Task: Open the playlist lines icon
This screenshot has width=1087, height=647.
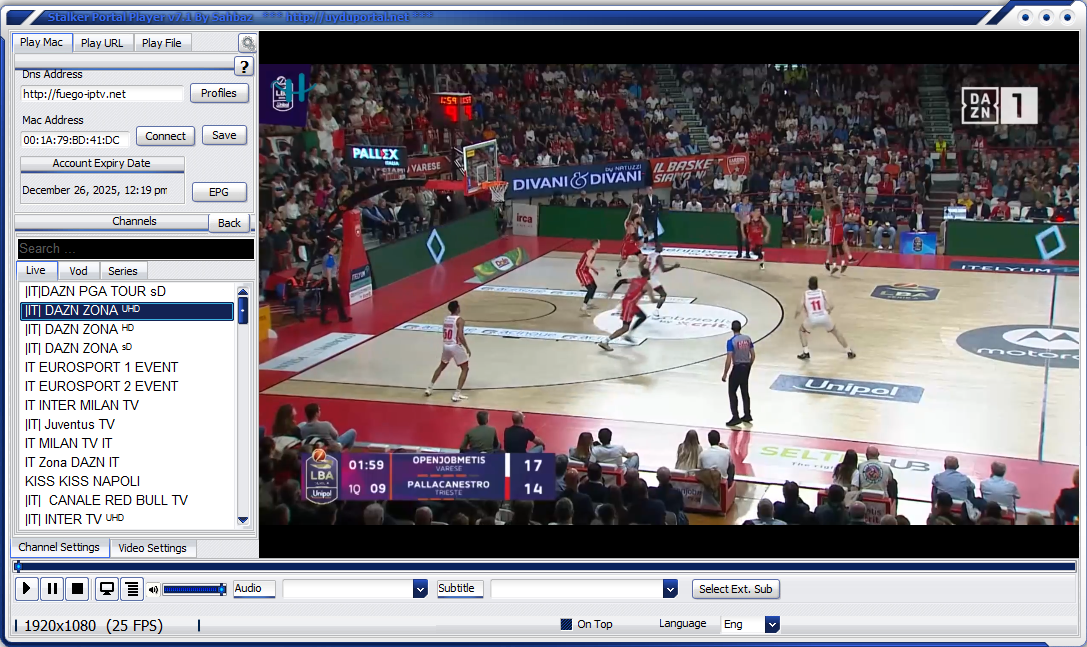Action: click(132, 589)
